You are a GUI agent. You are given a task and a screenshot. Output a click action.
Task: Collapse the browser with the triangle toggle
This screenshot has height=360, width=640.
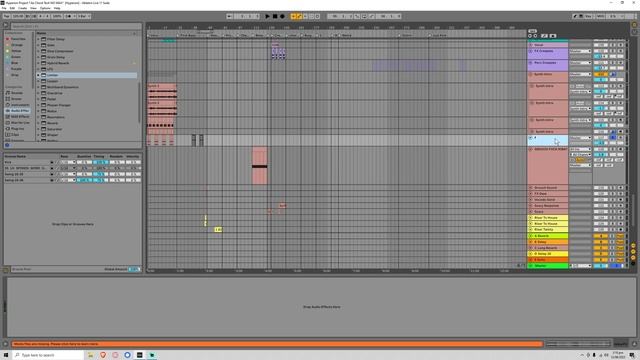click(x=6, y=25)
